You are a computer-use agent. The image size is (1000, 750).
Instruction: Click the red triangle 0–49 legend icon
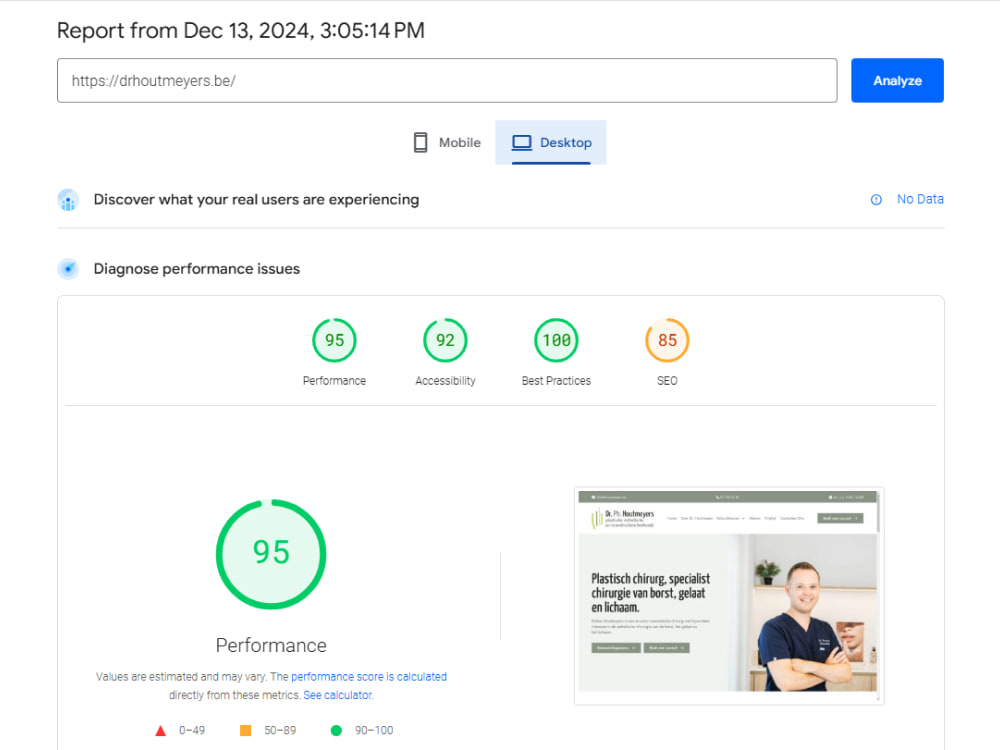point(161,731)
